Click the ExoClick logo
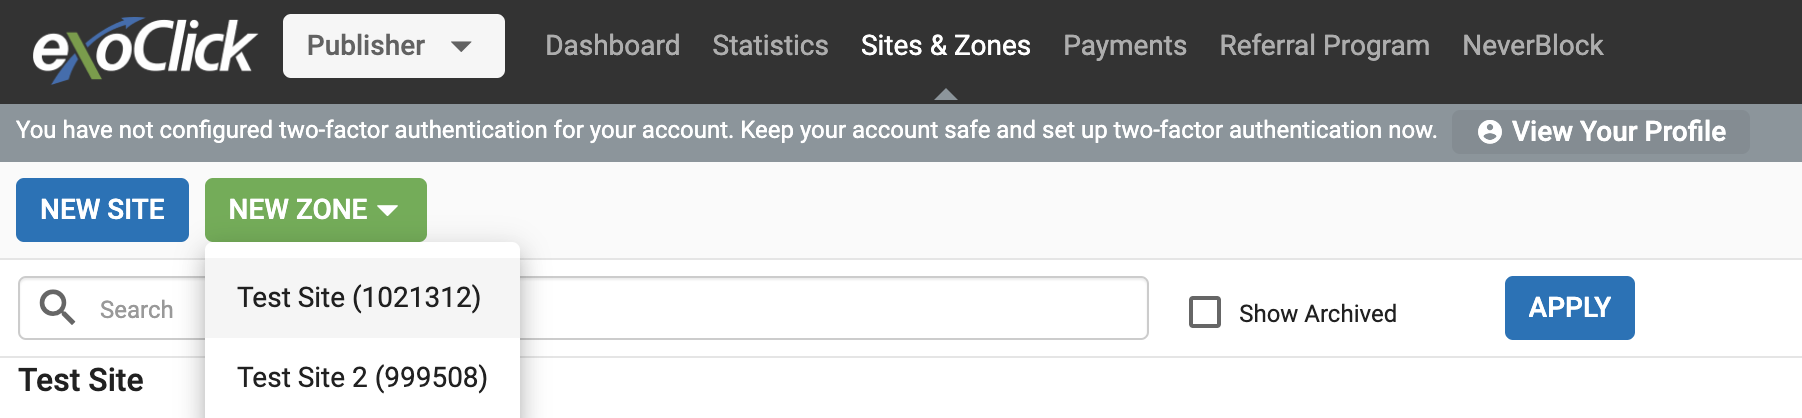Image resolution: width=1802 pixels, height=418 pixels. 144,47
